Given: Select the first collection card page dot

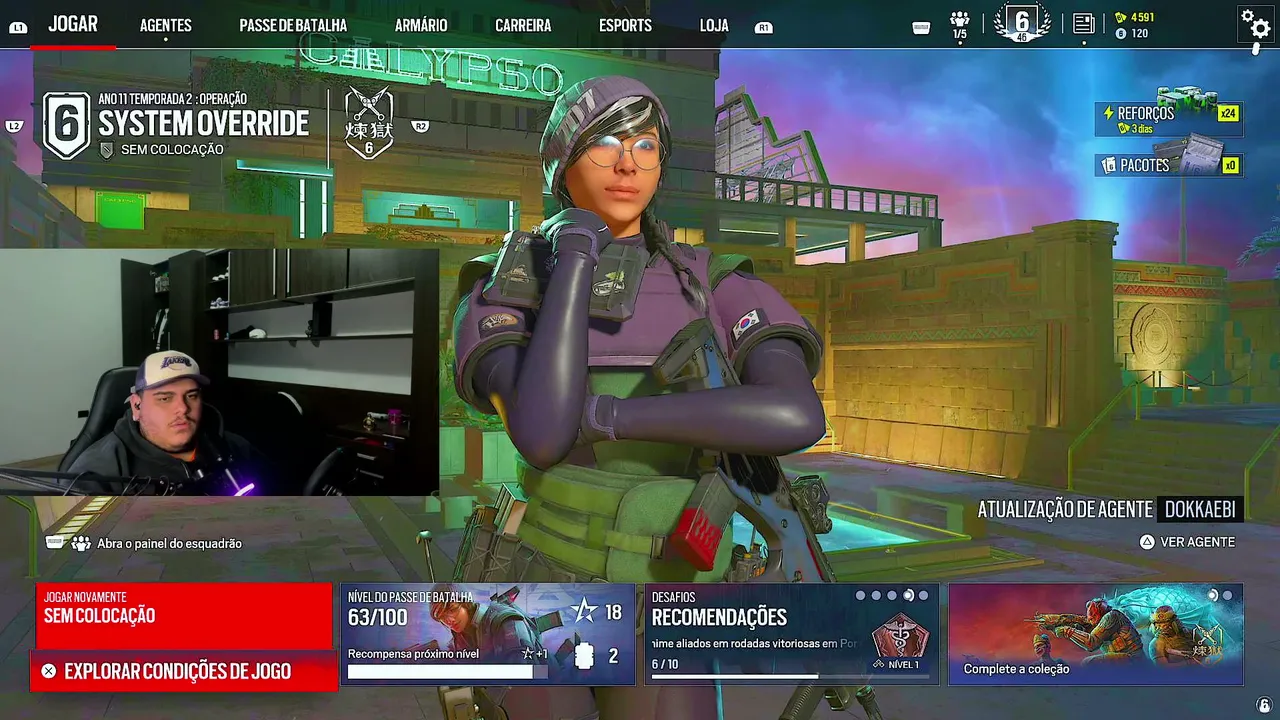Looking at the screenshot, I should coord(1212,596).
